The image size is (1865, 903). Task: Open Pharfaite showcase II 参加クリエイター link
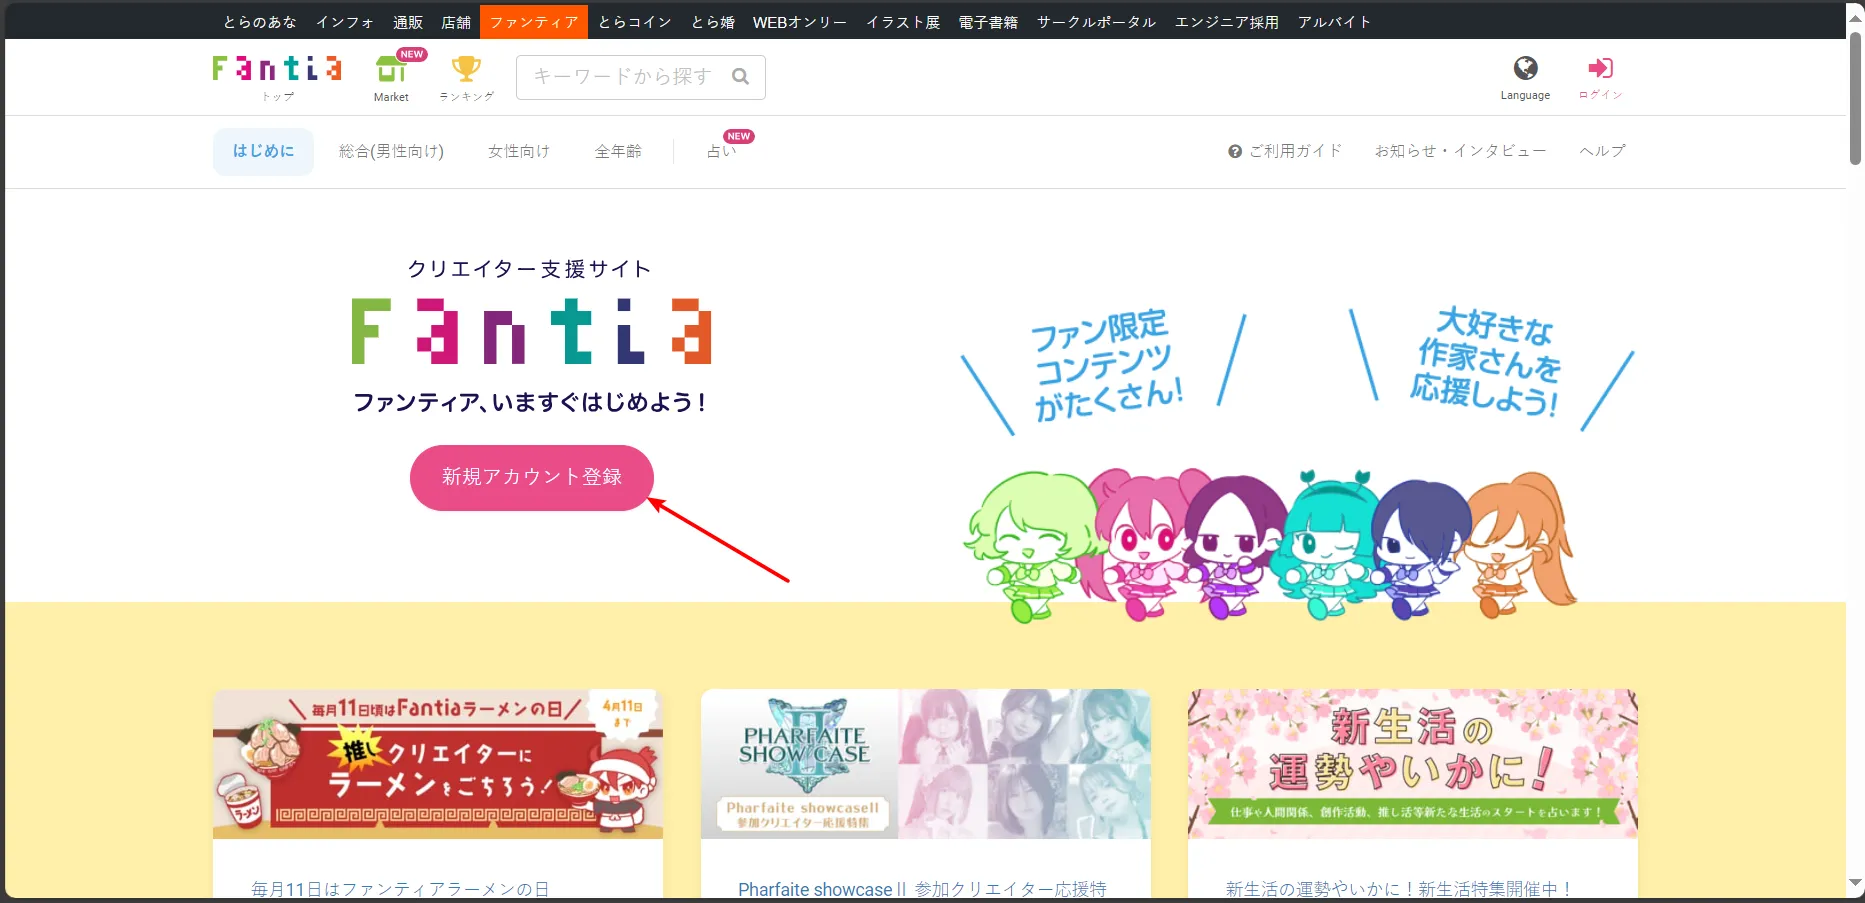coord(922,889)
